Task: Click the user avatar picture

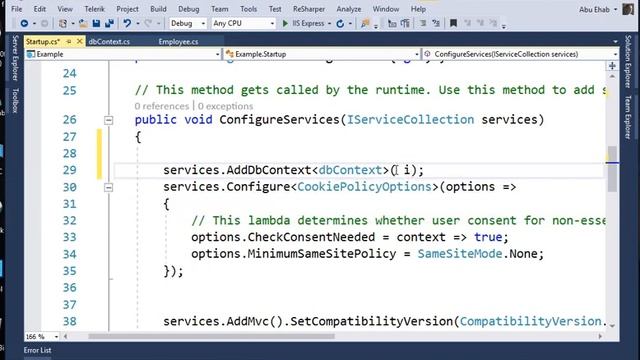Action: (x=628, y=9)
